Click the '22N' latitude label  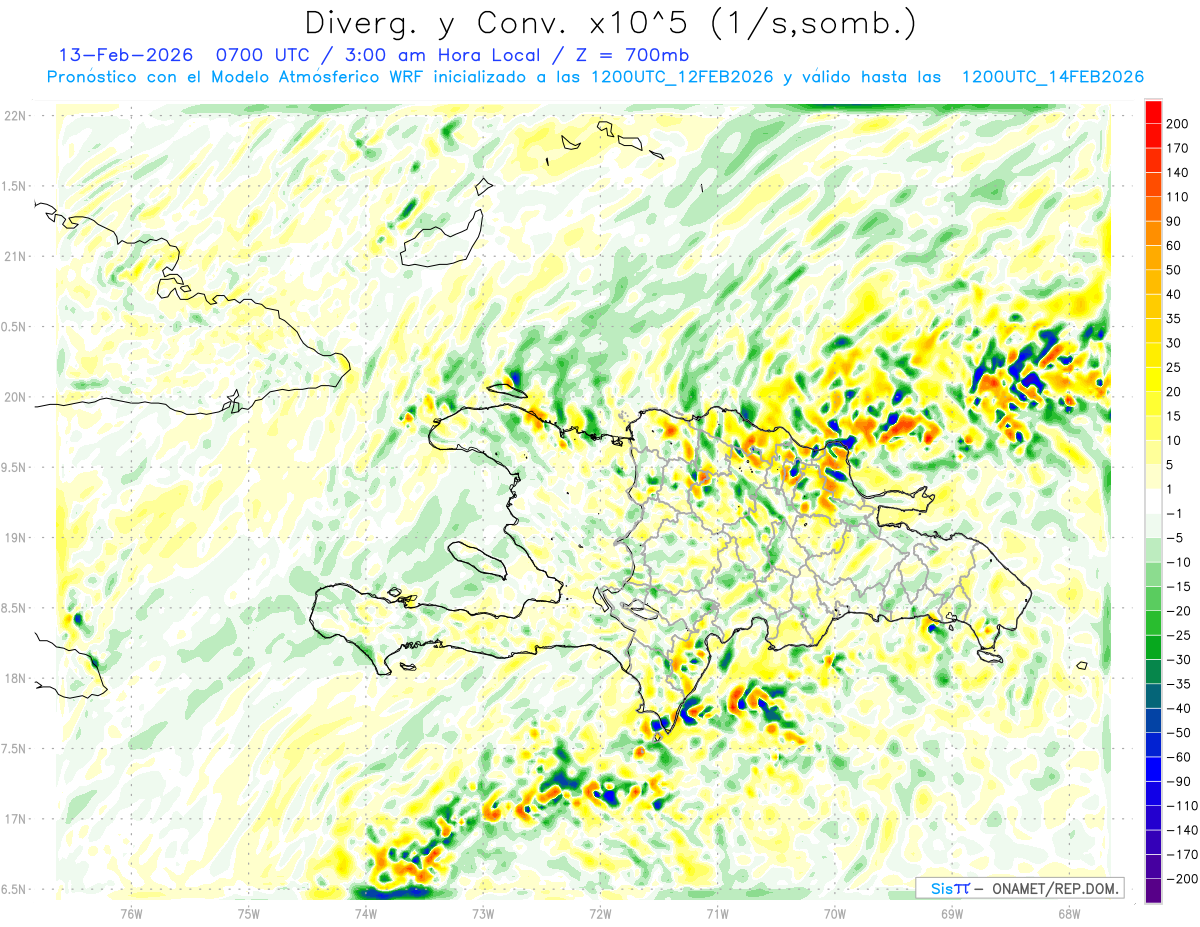(15, 115)
